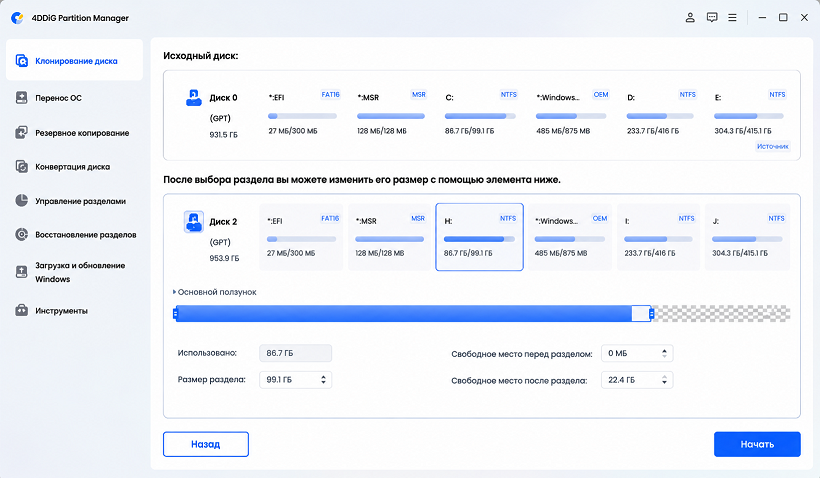Viewport: 820px width, 478px height.
Task: Click the Использовано 86.7 ГБ field
Action: click(295, 353)
